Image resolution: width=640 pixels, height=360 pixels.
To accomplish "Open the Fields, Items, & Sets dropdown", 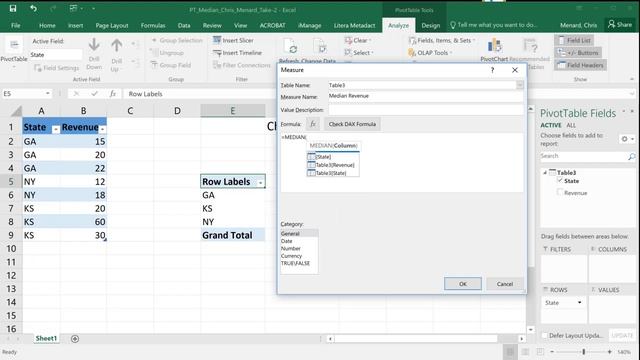I will click(x=442, y=40).
